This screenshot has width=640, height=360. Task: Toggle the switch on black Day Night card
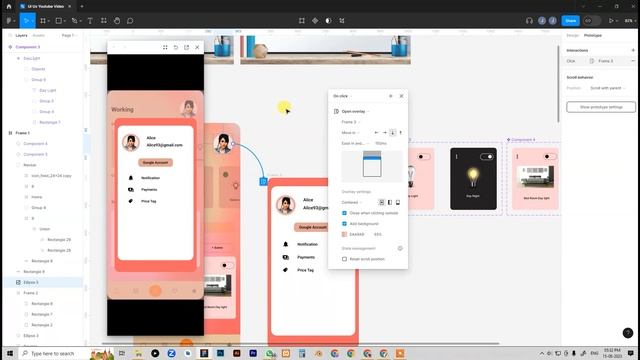point(487,157)
